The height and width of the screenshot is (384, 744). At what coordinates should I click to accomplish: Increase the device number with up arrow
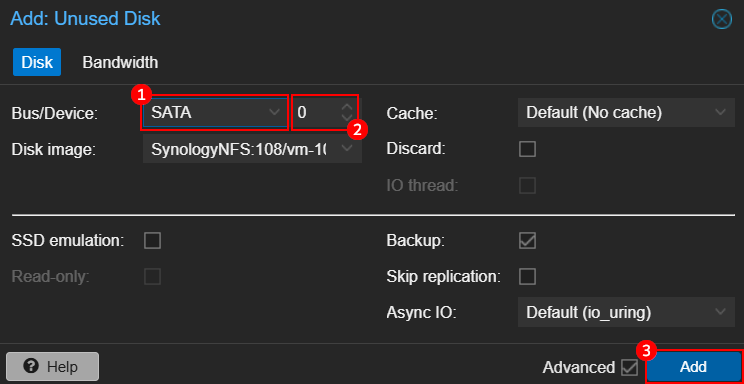pos(347,107)
